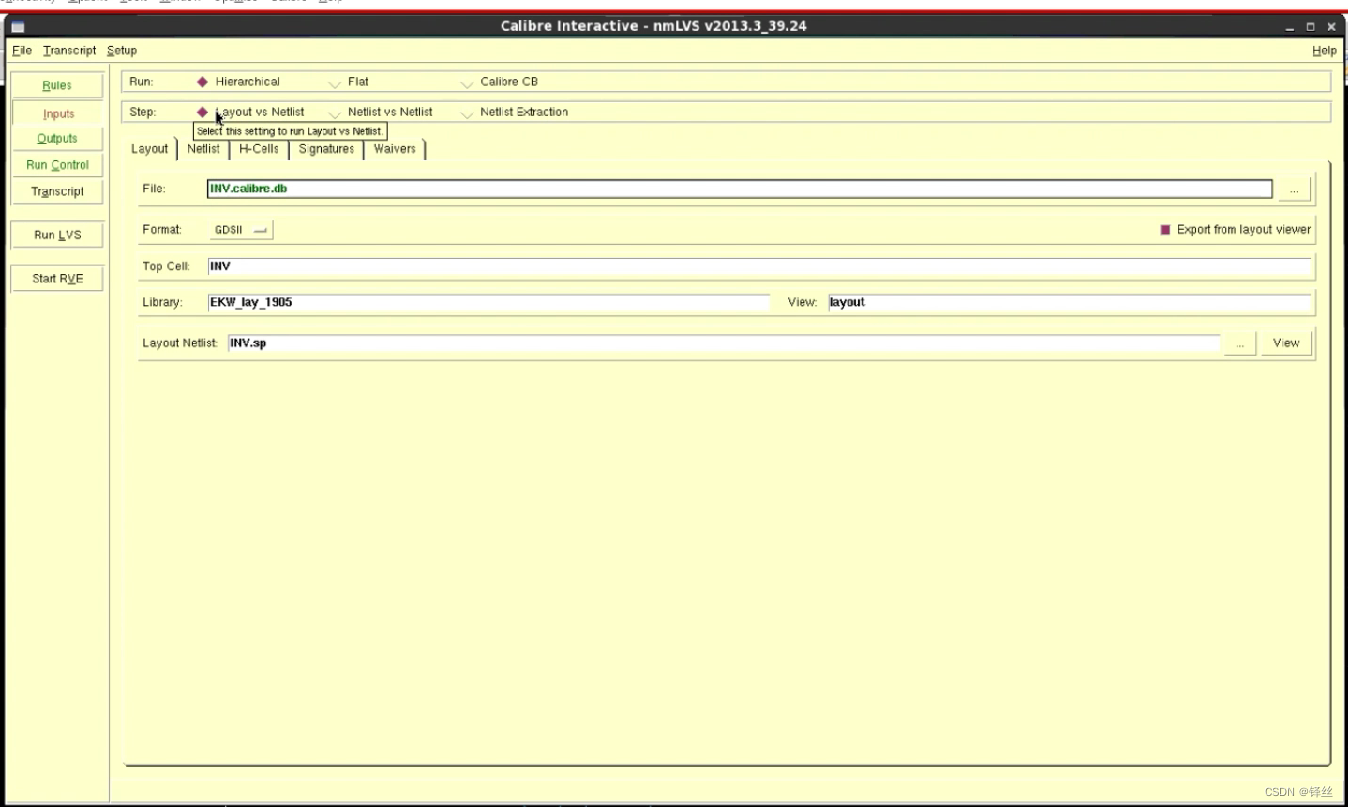
Task: Select the Hierarchical run option
Action: 239,82
